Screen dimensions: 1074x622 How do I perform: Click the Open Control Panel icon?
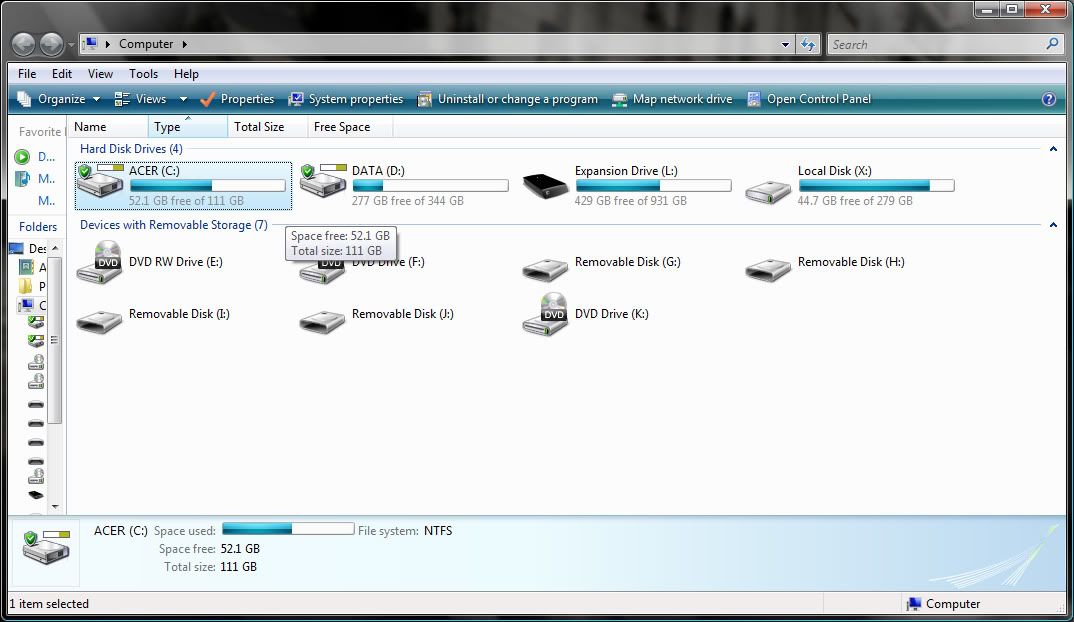coord(753,99)
